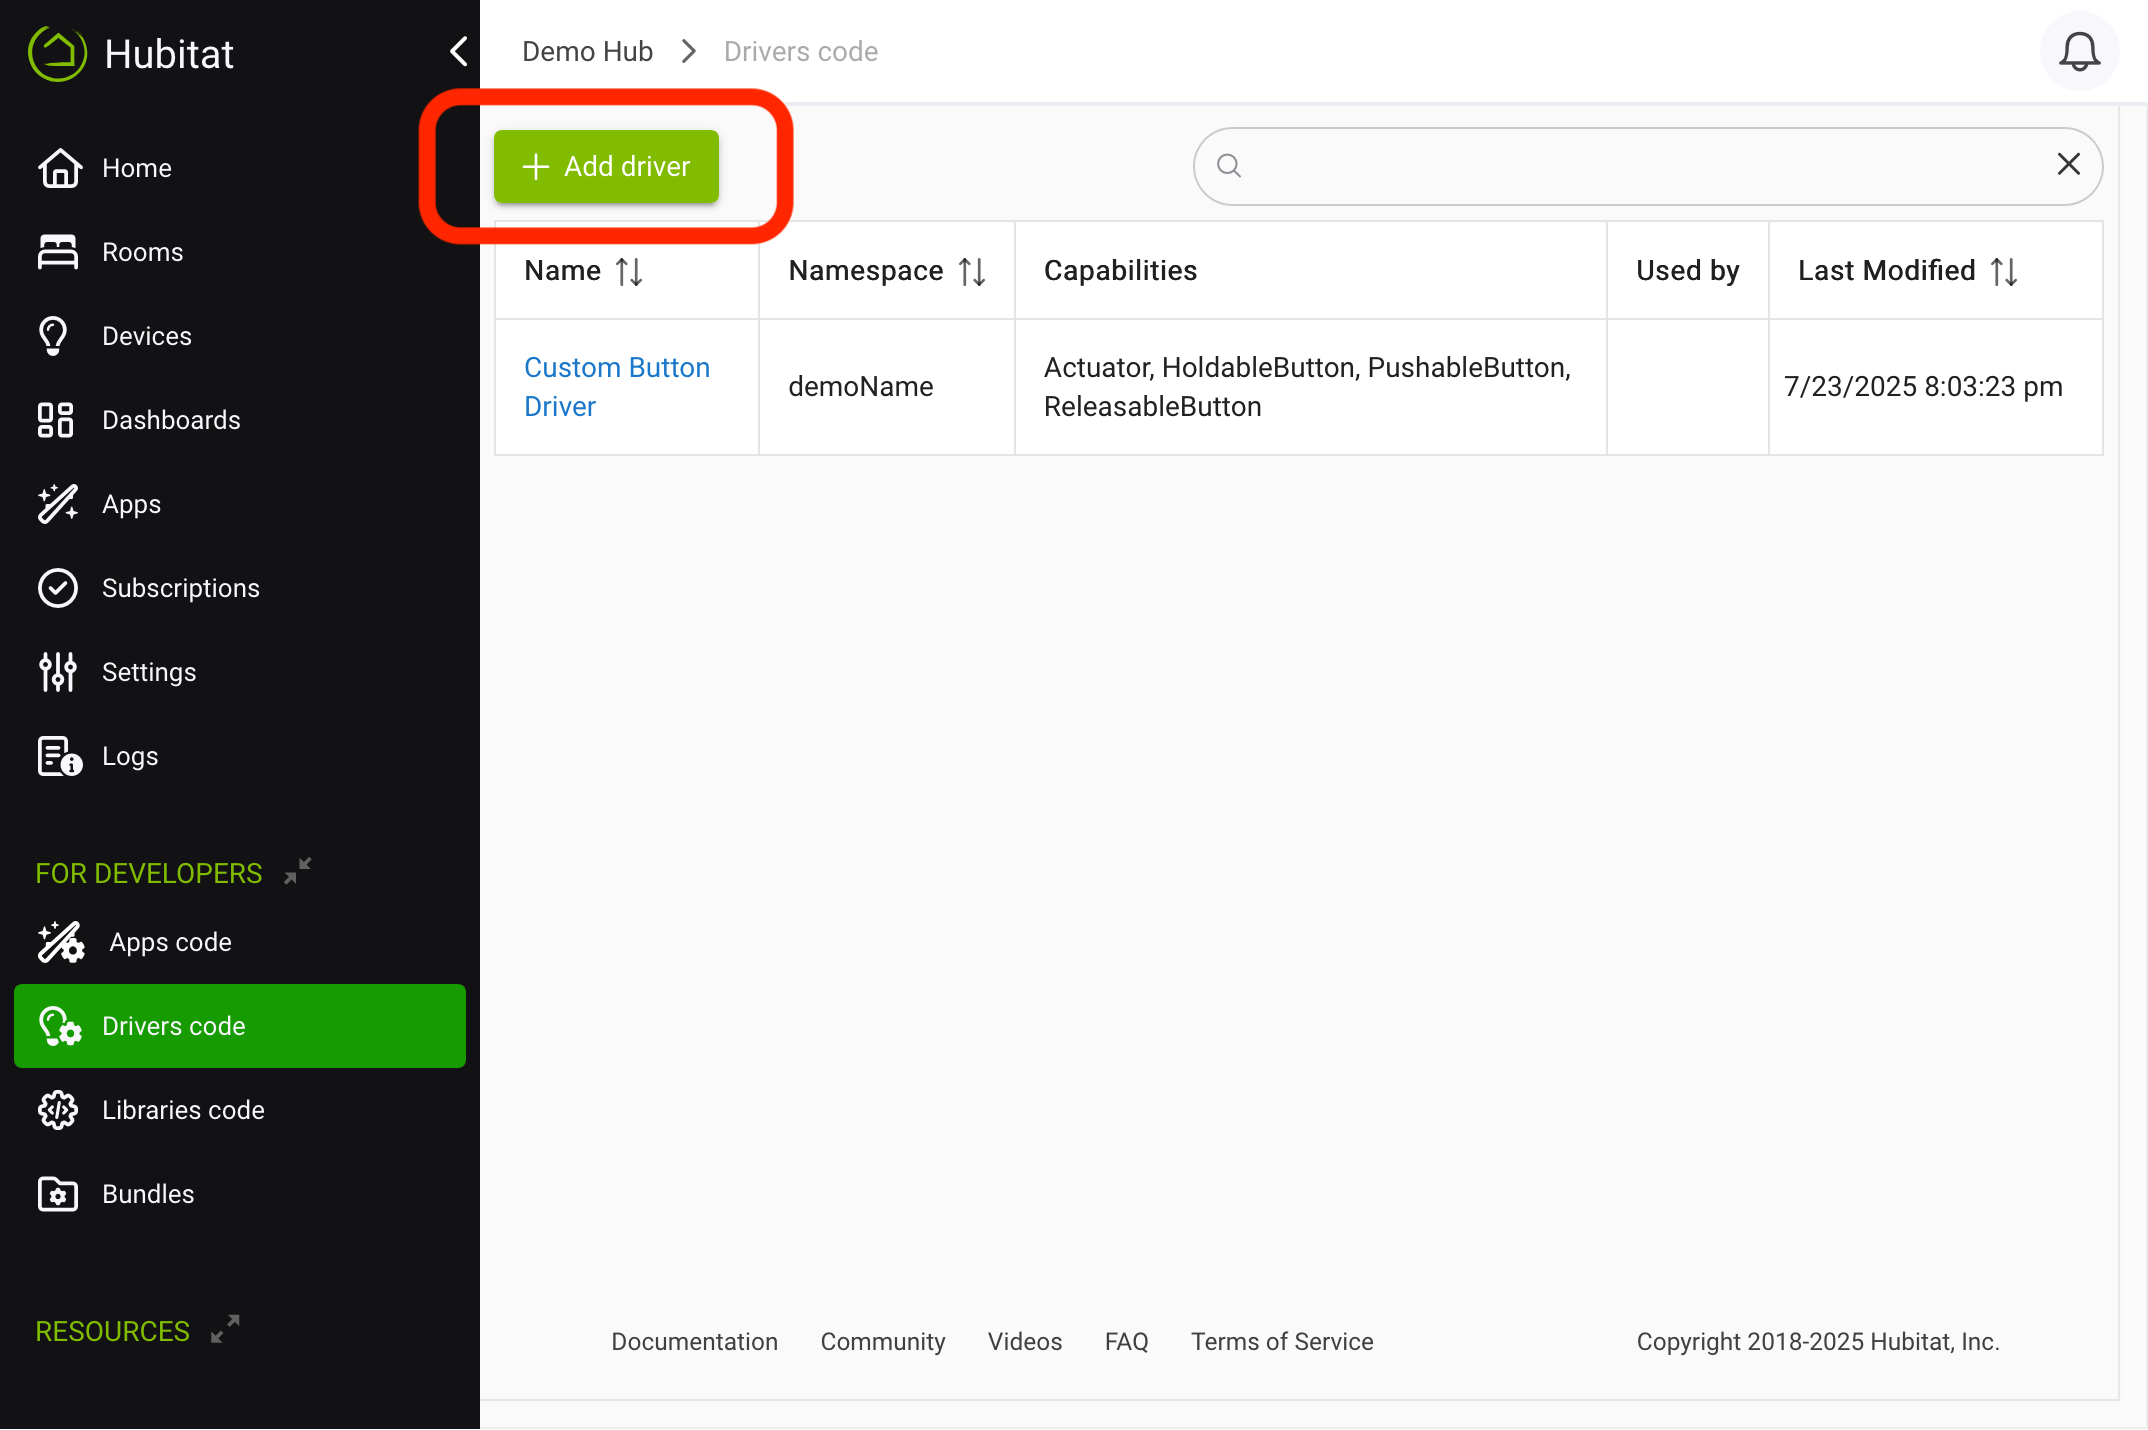Collapse the sidebar with the left chevron
Screen dimensions: 2148x1430
click(x=459, y=51)
